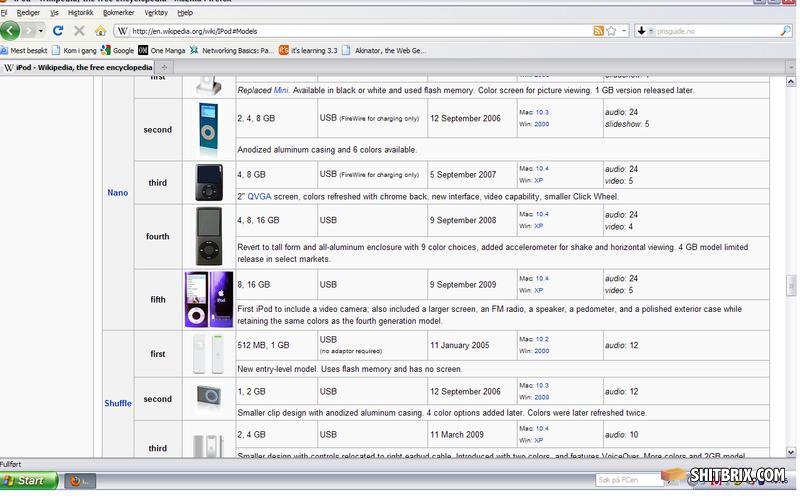Screen dimensions: 800x500
Task: Open the it's learning 3.3 bookmark
Action: tap(308, 51)
